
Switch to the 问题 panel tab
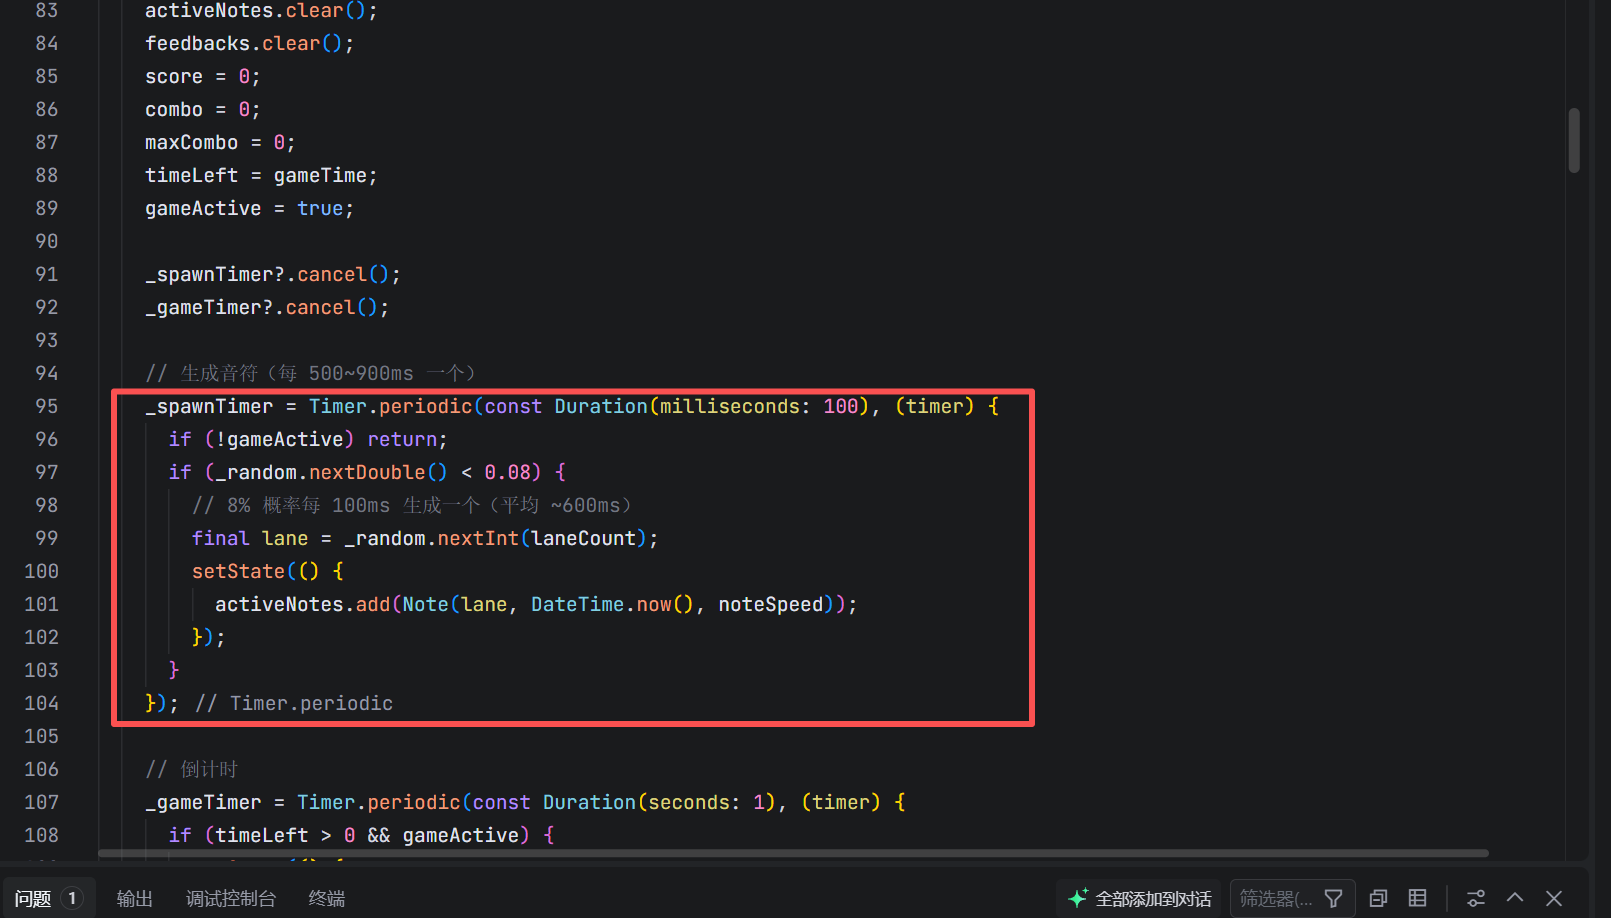[x=49, y=898]
